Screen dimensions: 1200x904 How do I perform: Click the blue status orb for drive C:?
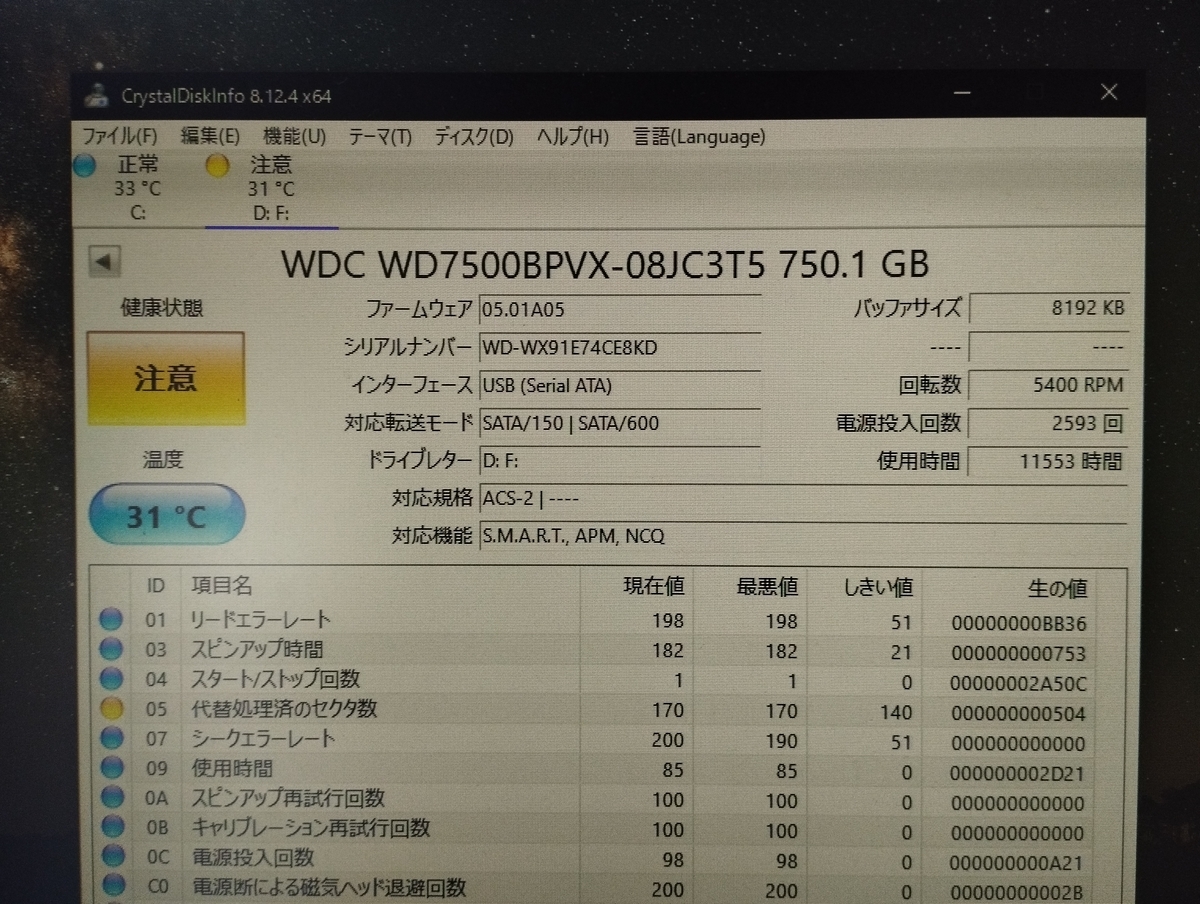tap(85, 165)
